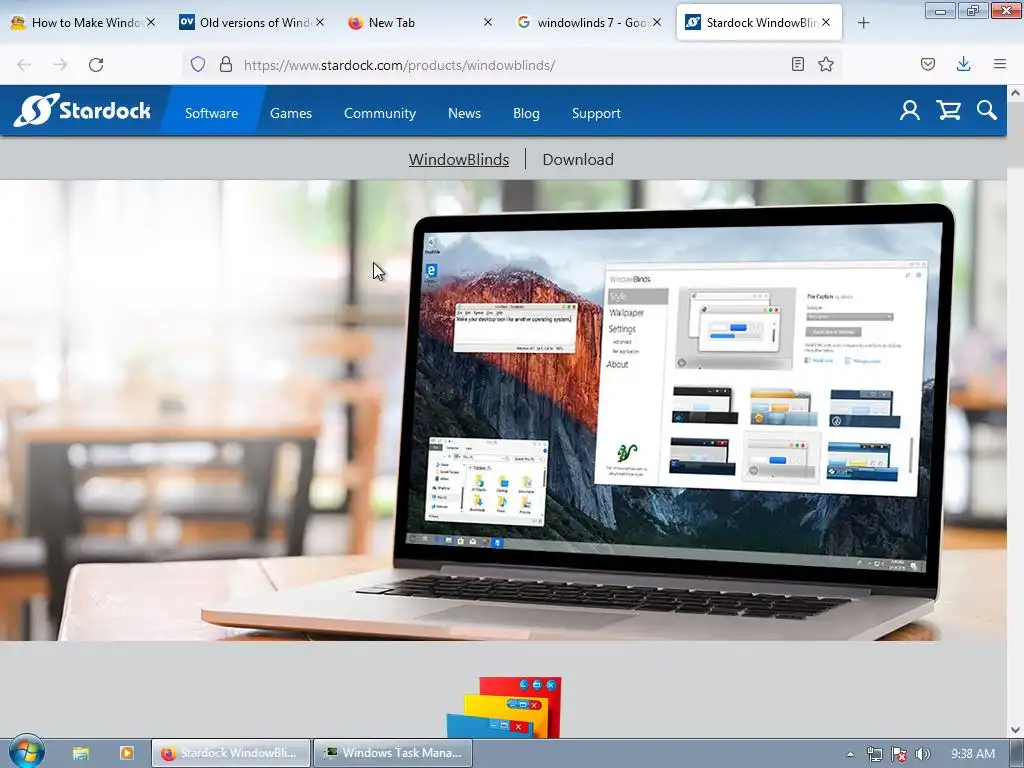Viewport: 1024px width, 768px height.
Task: Click the Stardock site search magnifier
Action: tap(987, 110)
